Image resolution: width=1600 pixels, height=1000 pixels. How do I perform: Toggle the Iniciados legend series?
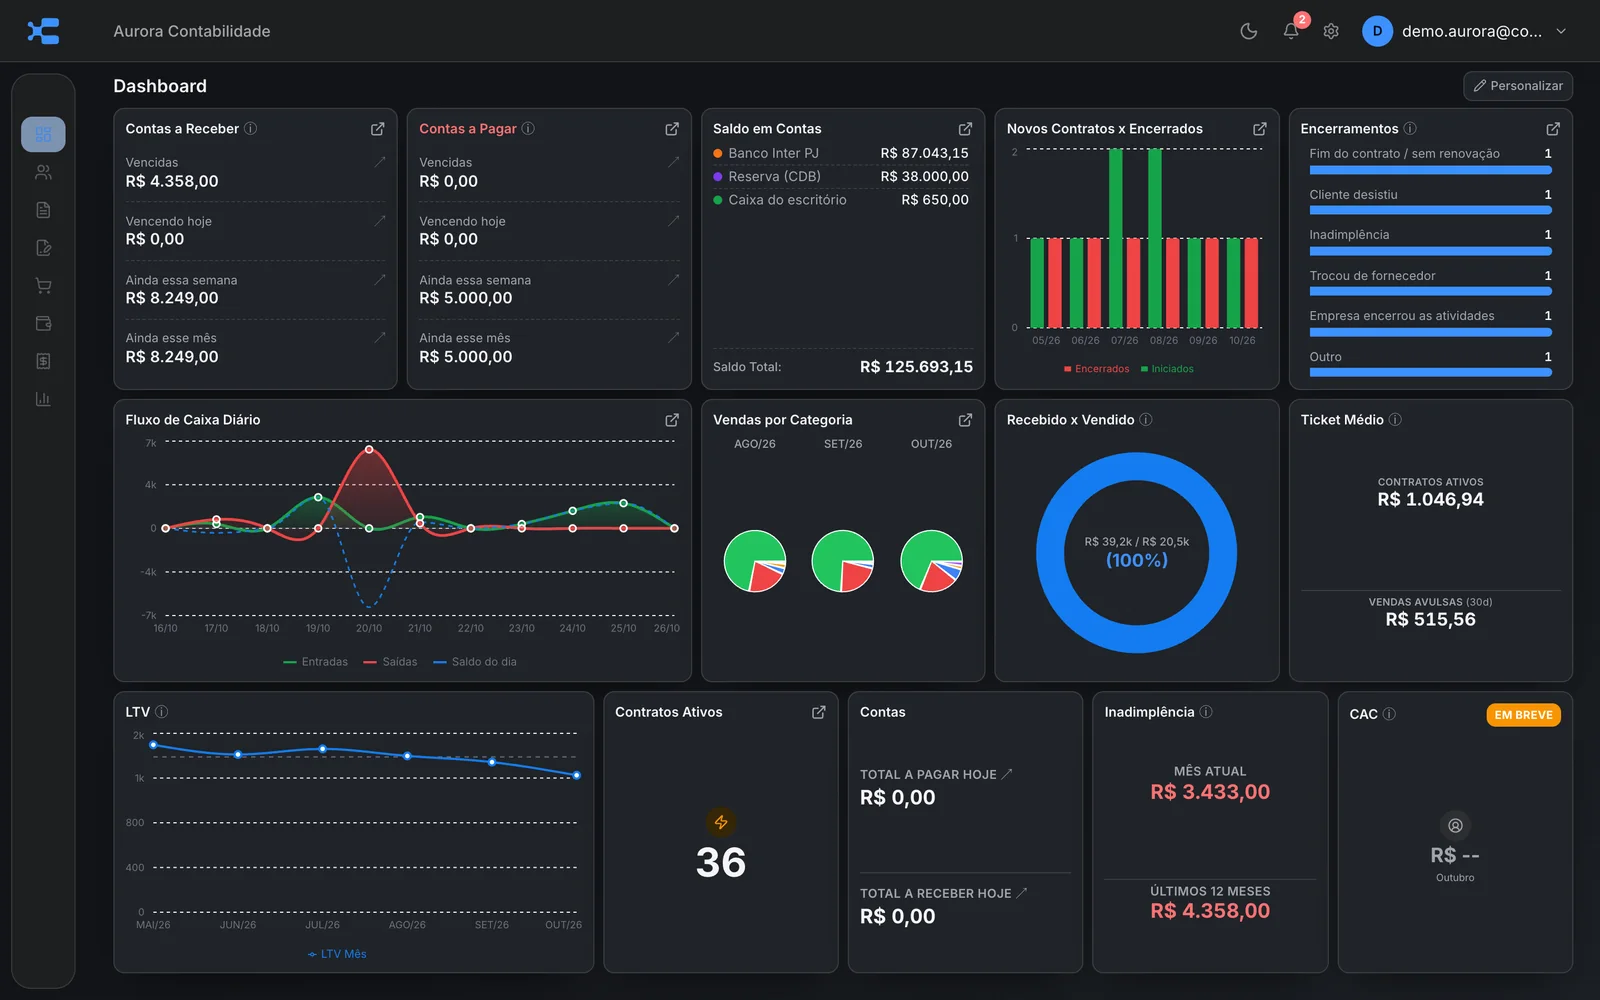[x=1167, y=369]
